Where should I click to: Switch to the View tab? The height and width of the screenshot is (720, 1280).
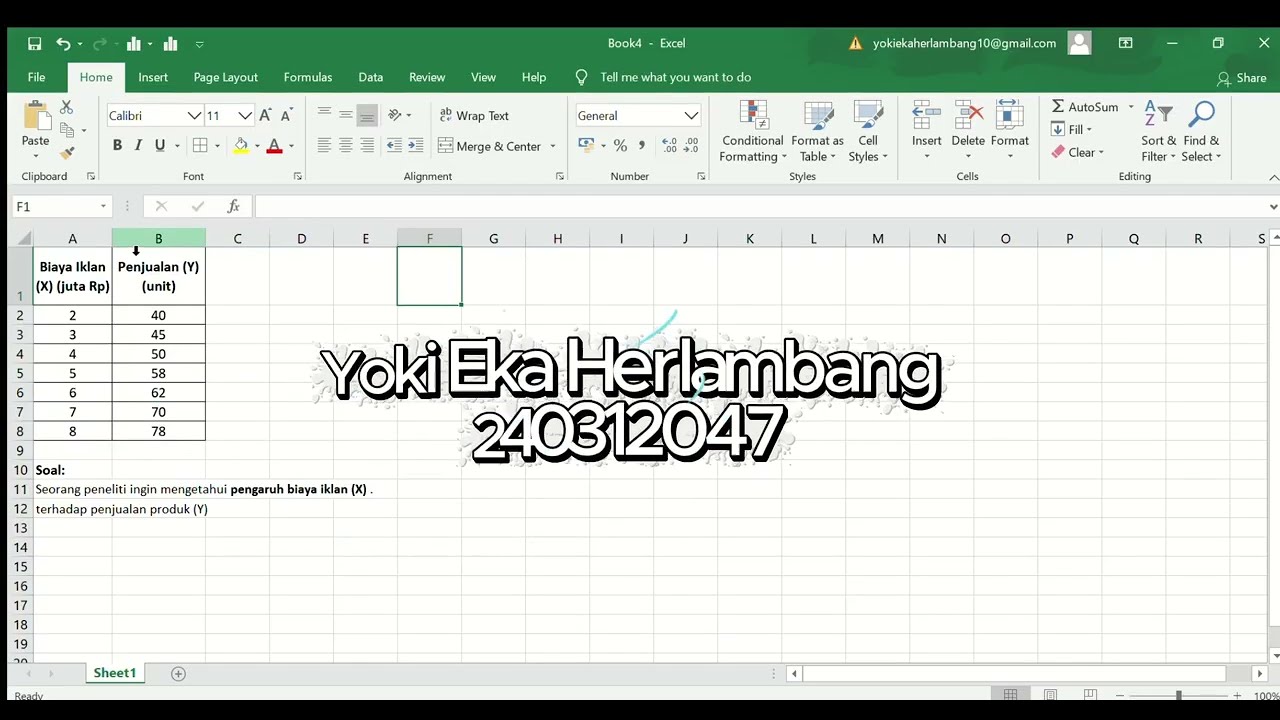[x=483, y=77]
